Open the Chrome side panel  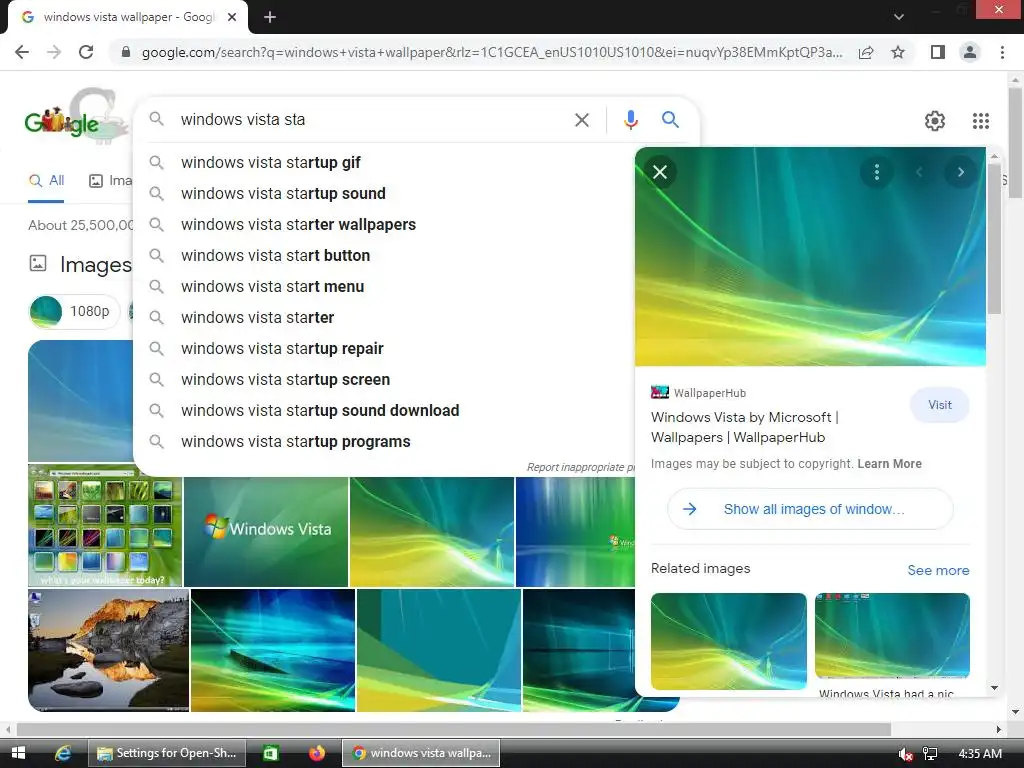click(938, 52)
